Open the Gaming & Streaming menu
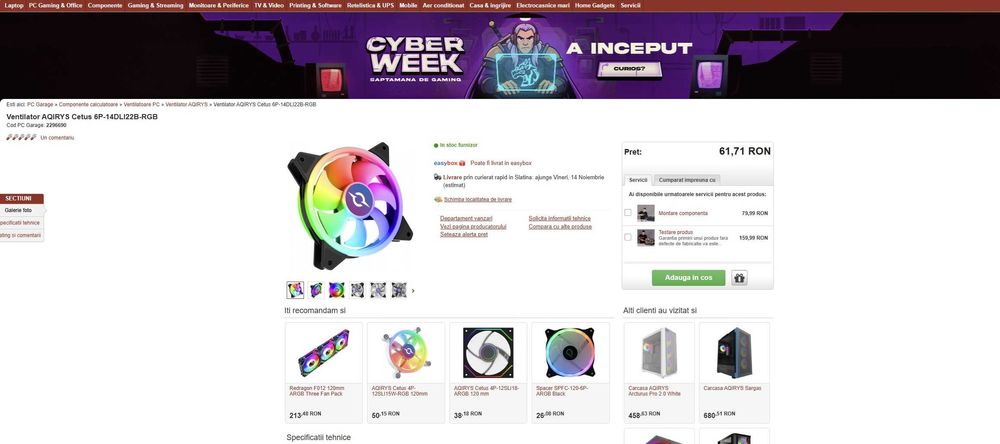 click(155, 5)
